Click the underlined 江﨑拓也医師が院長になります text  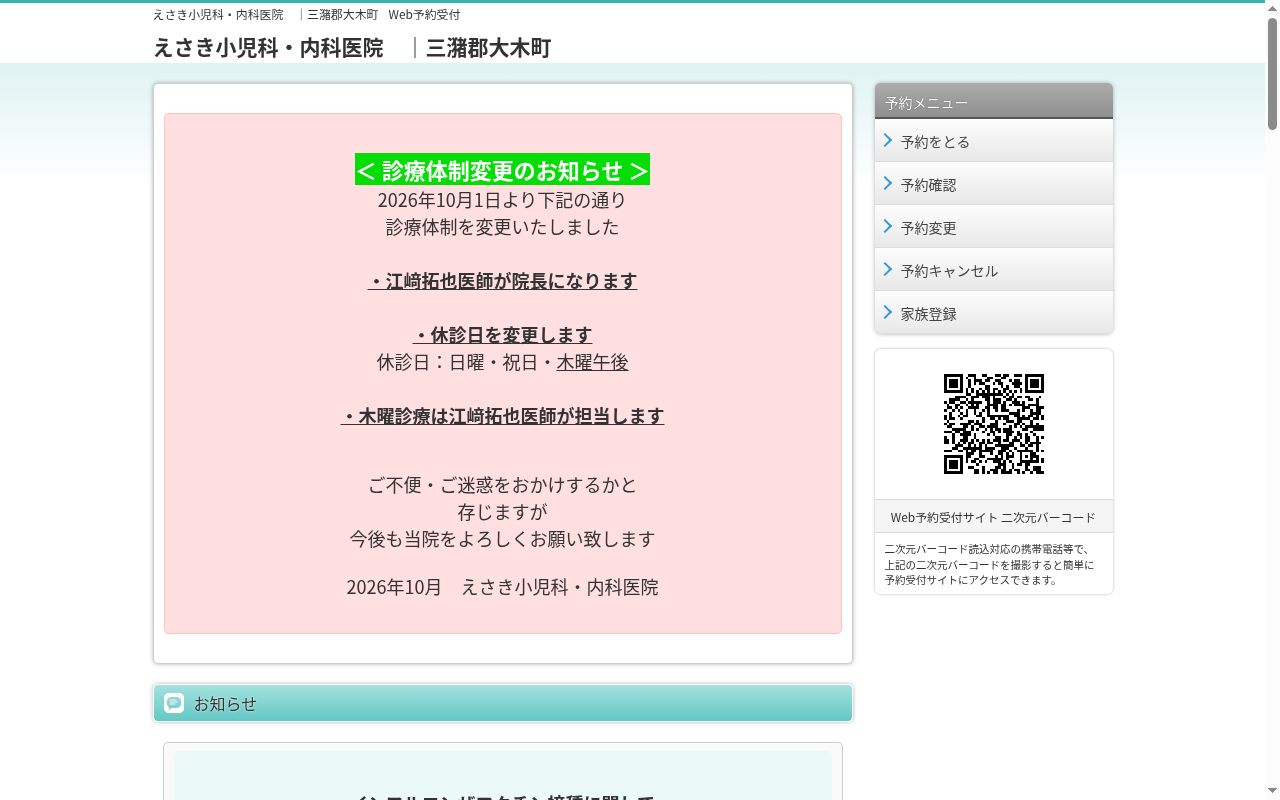502,281
